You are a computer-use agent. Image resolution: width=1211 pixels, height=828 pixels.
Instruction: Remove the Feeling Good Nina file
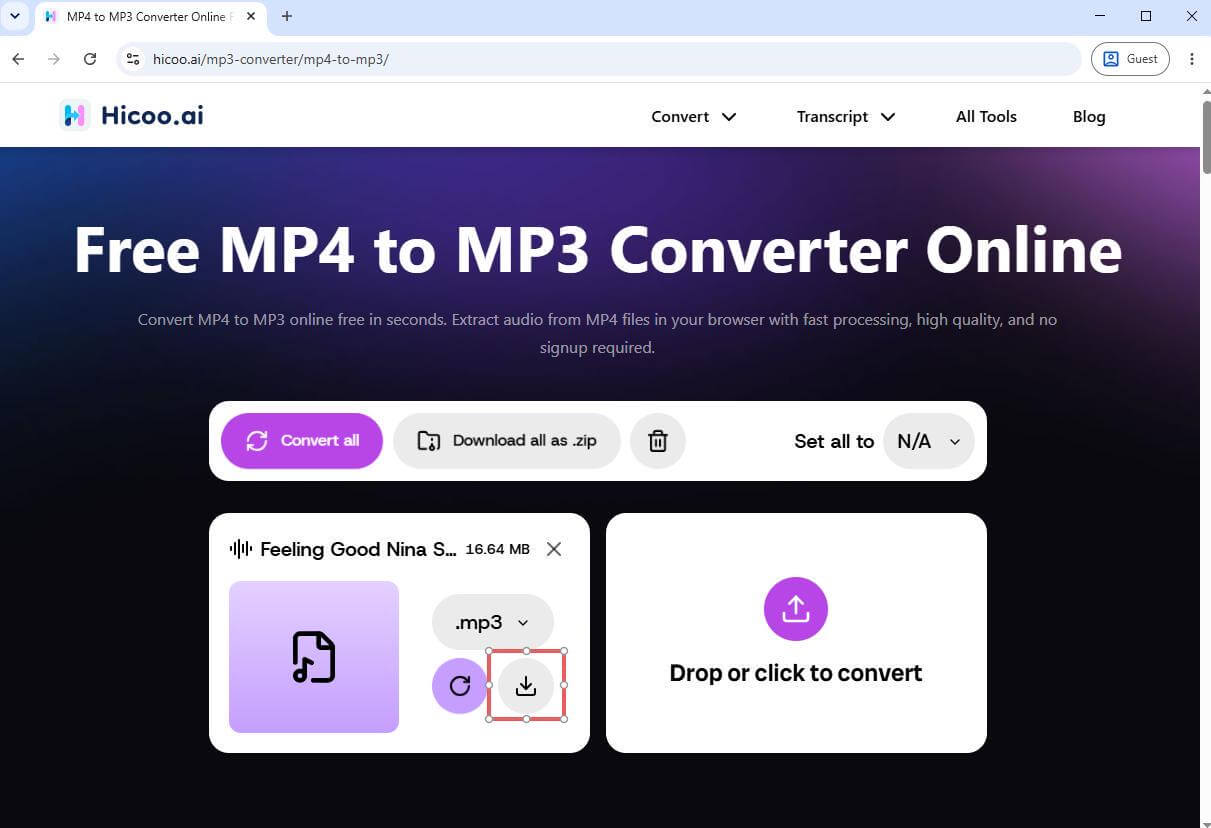pos(554,549)
